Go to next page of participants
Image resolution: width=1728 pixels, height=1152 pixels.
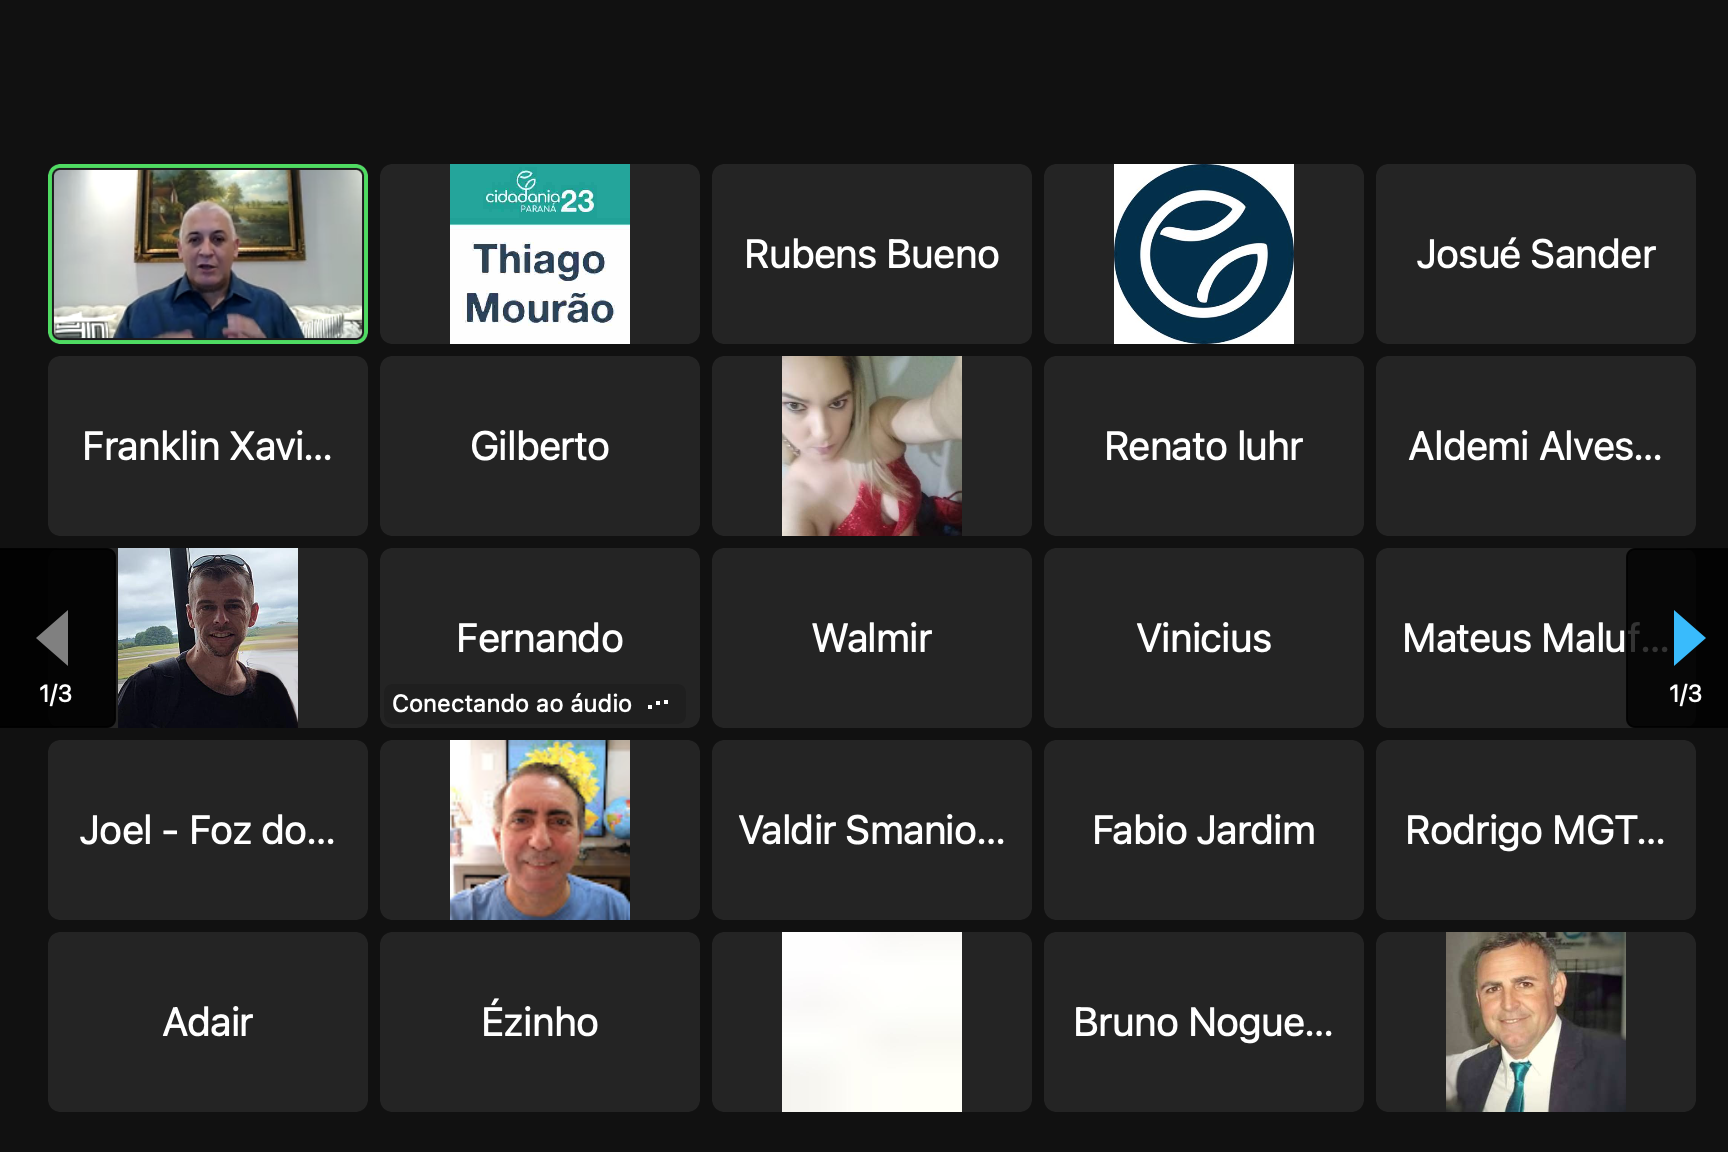(1688, 638)
